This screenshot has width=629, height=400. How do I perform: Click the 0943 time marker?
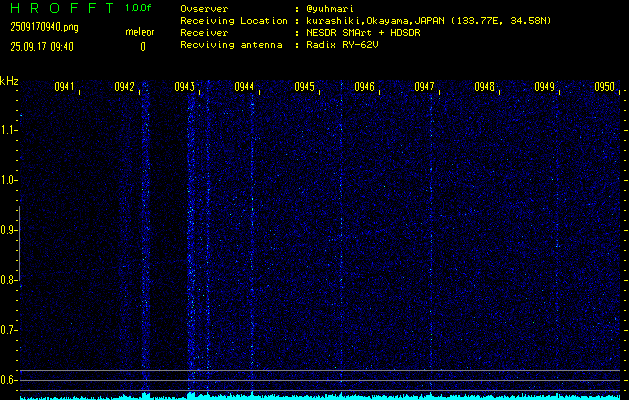185,87
